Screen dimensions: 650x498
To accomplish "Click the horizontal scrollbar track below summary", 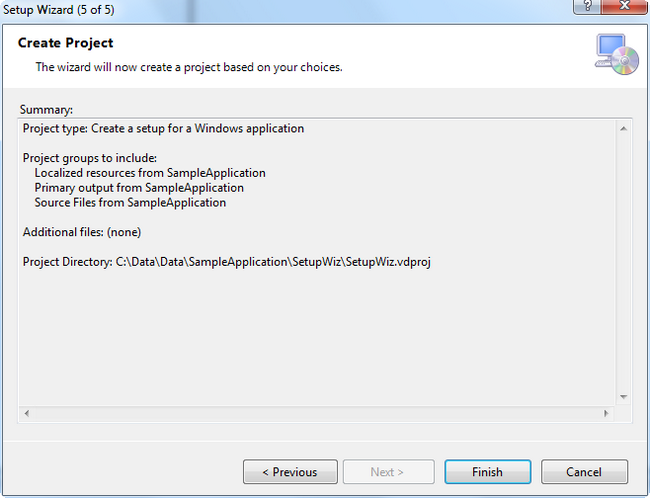I will pyautogui.click(x=317, y=413).
